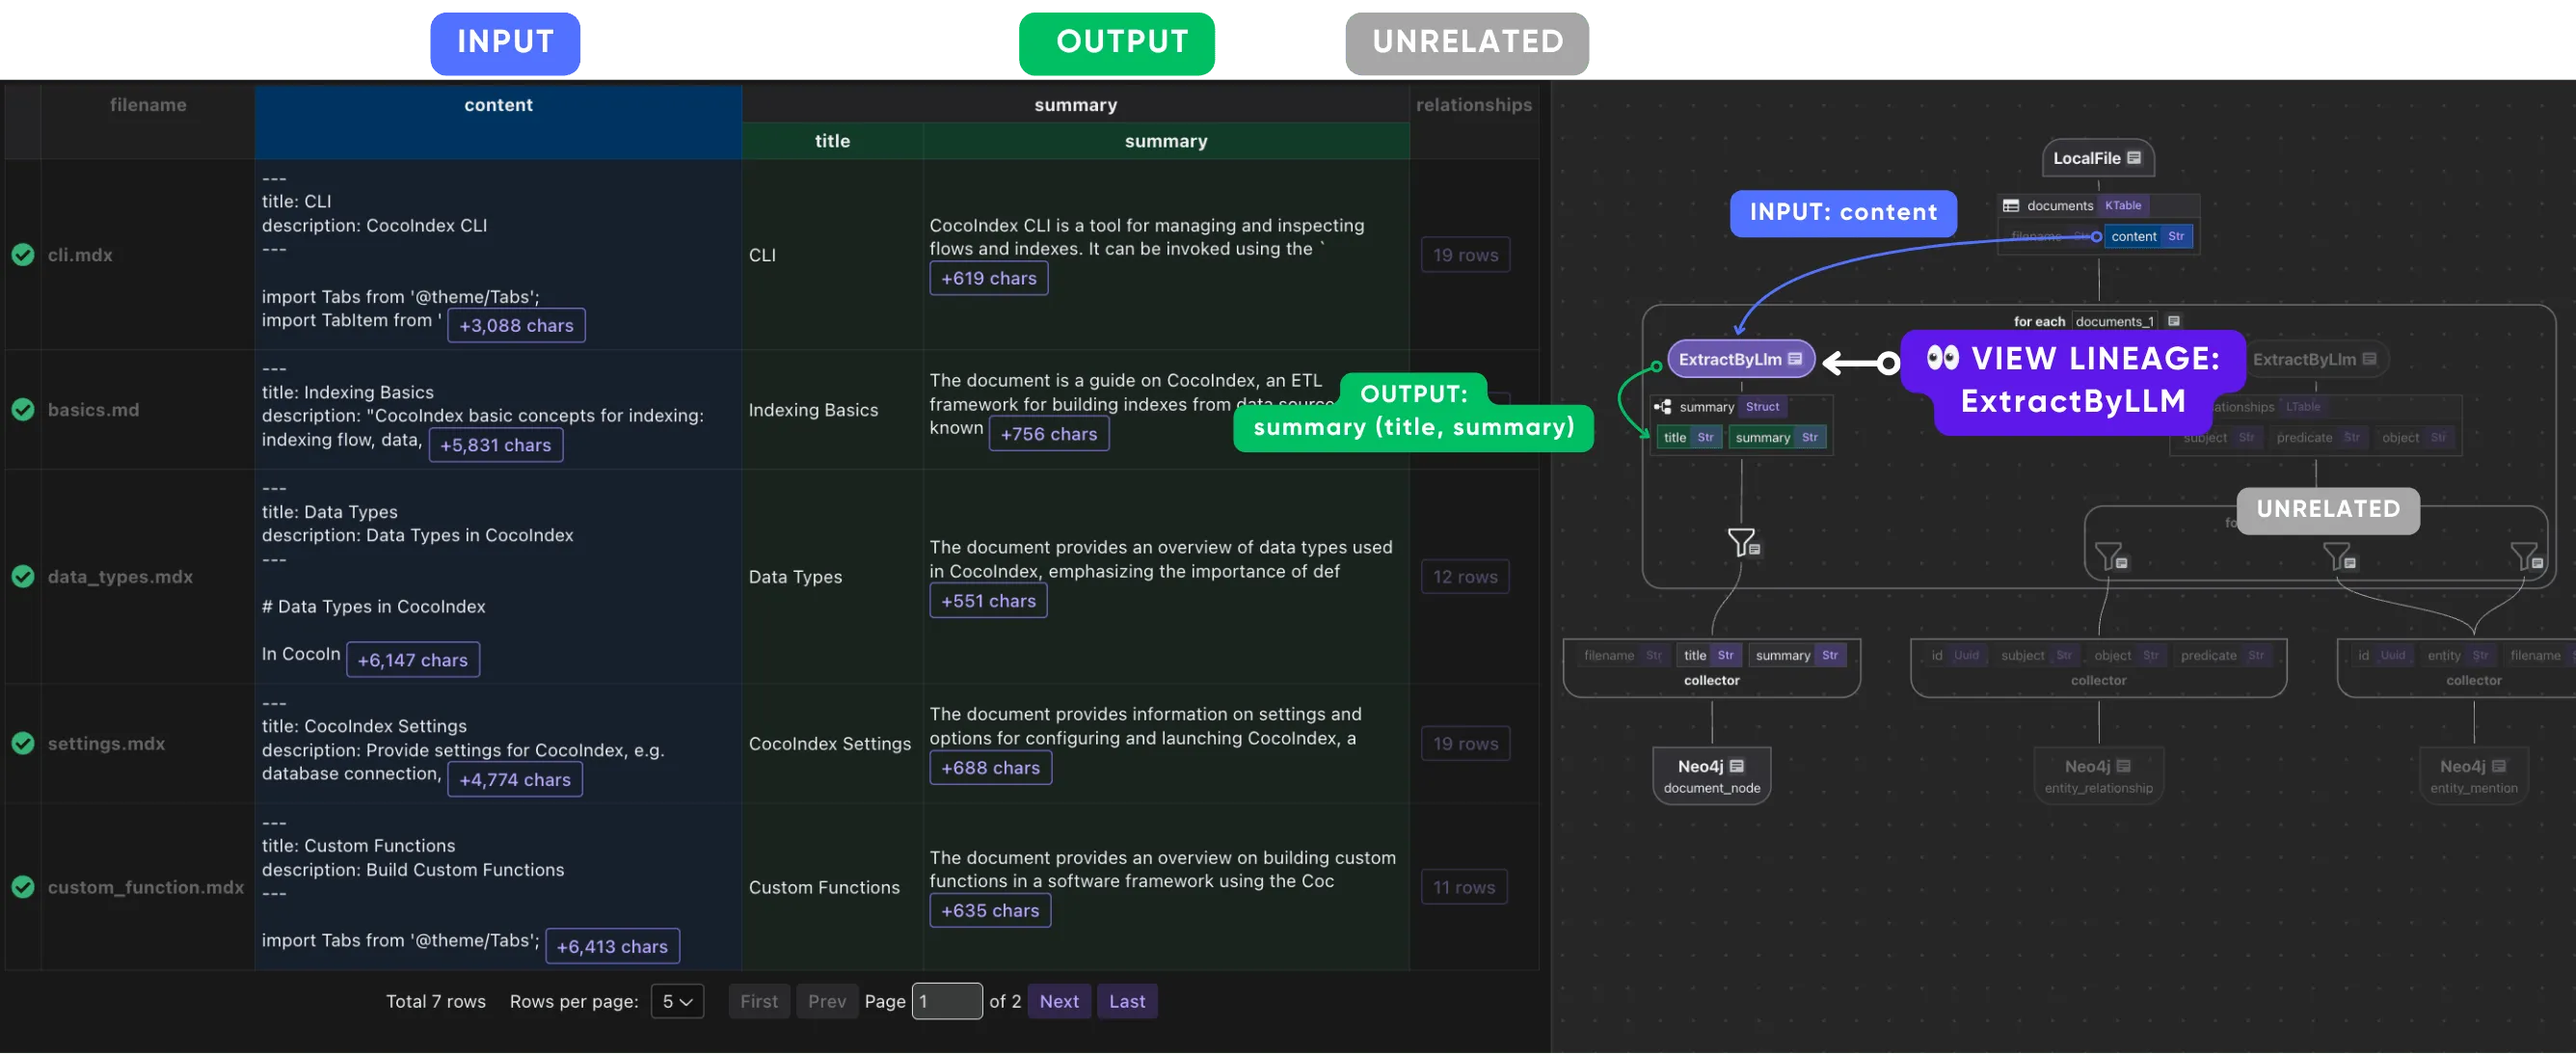
Task: Expand the +3,088 chars content for cli.mdx
Action: [x=516, y=326]
